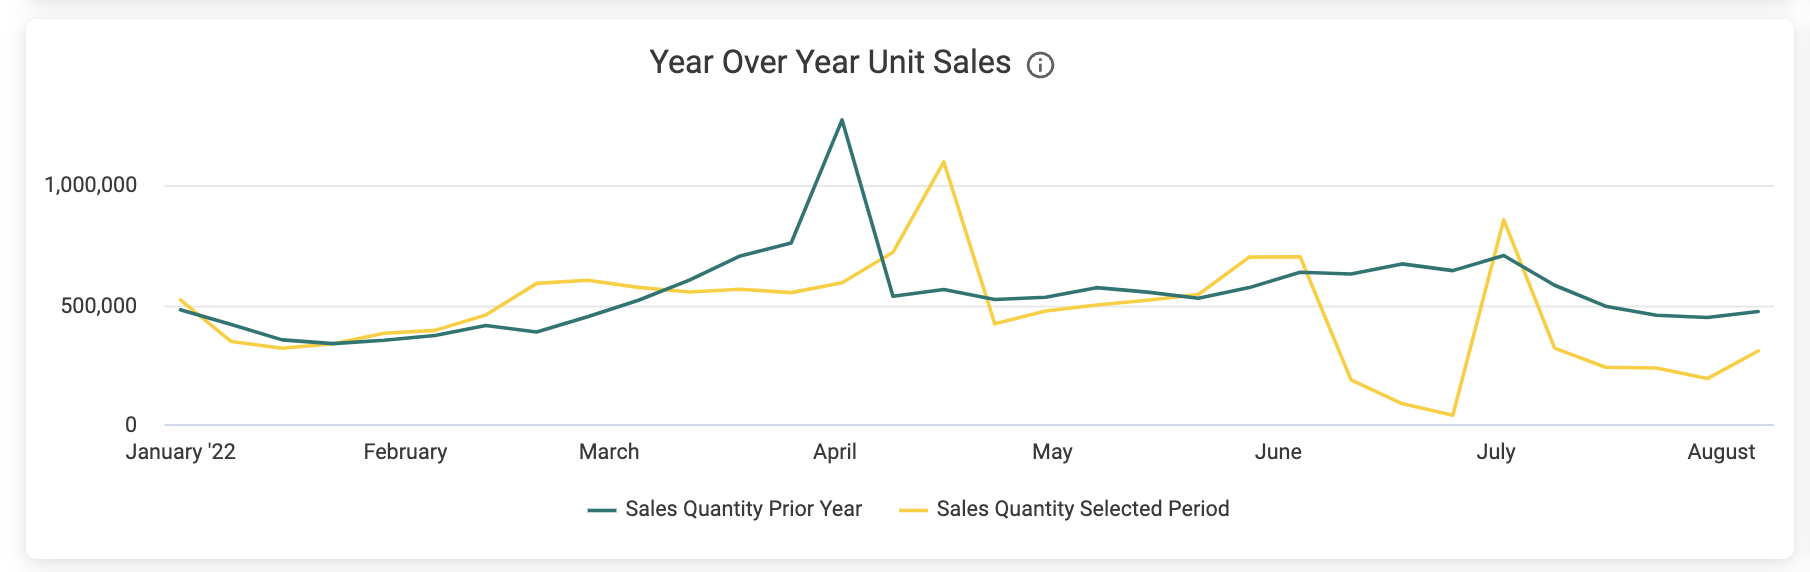Click the April axis label
Viewport: 1810px width, 572px height.
click(x=835, y=452)
